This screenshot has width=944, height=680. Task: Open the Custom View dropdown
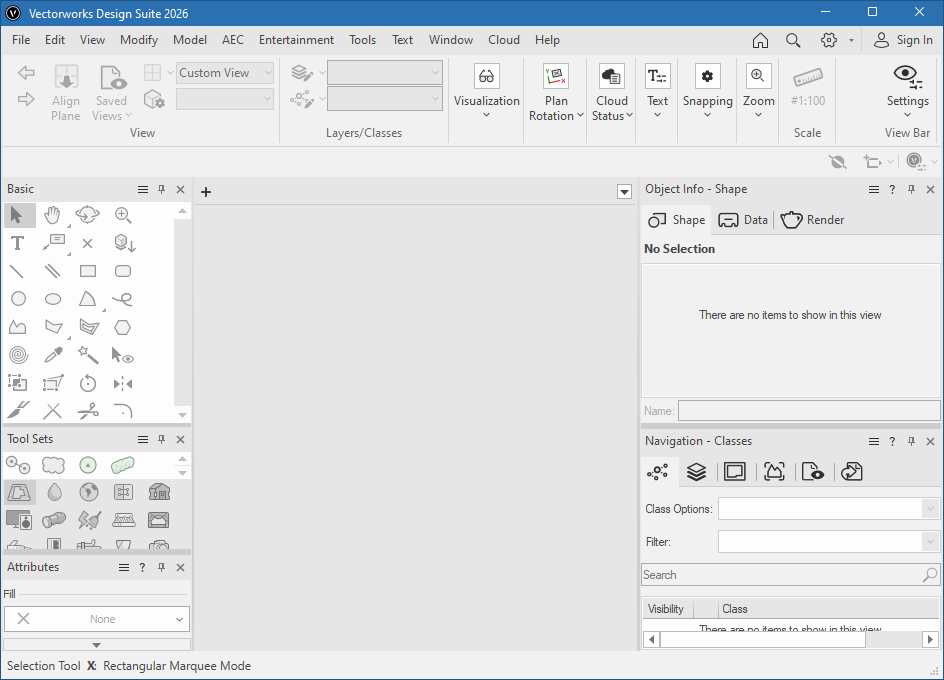click(x=225, y=73)
